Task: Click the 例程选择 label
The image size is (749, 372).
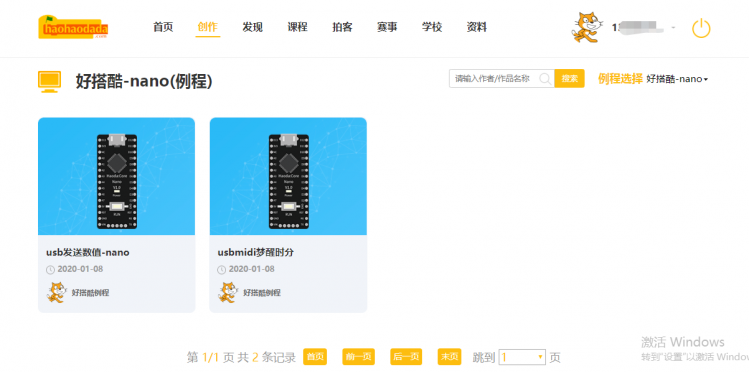Action: click(x=620, y=79)
